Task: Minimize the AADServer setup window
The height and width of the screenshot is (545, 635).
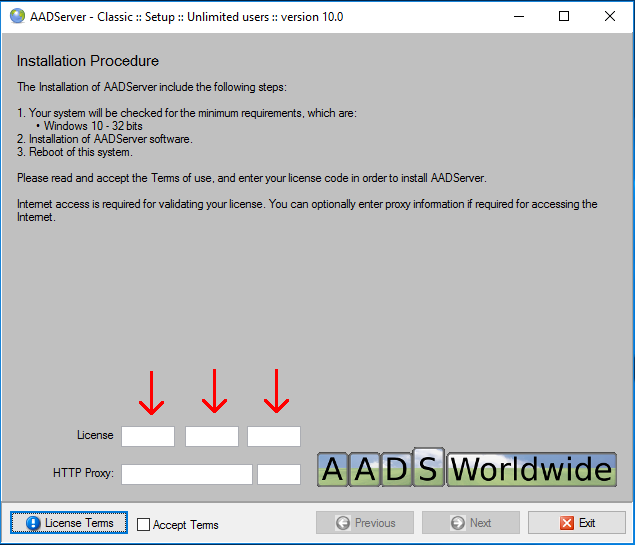Action: pos(517,16)
